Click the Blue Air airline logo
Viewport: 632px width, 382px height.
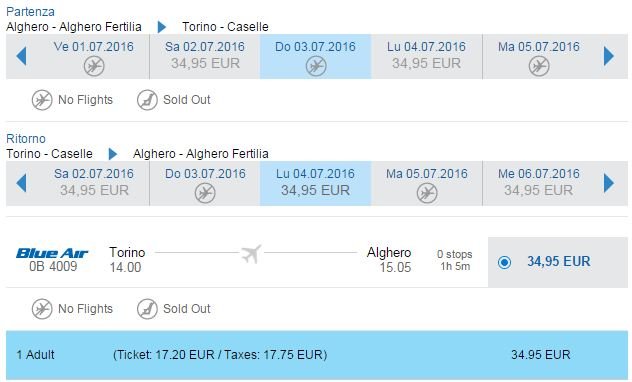tap(52, 253)
